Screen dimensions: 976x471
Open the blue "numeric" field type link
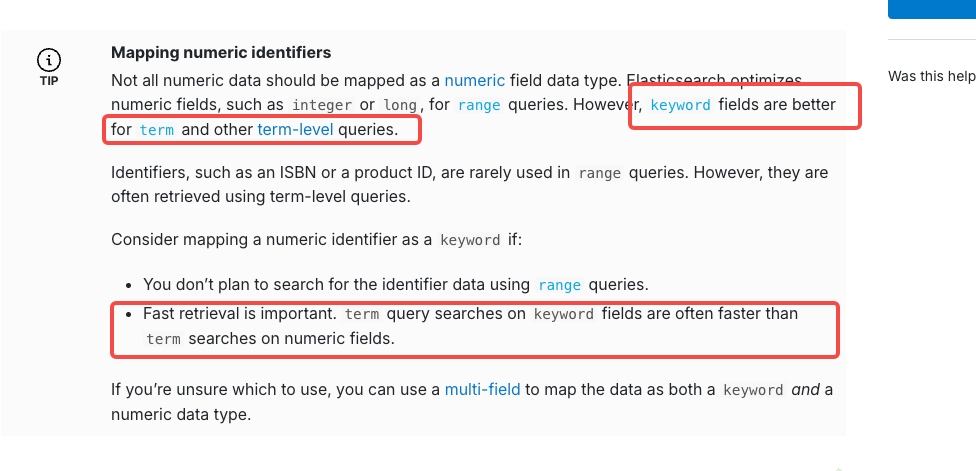[475, 80]
